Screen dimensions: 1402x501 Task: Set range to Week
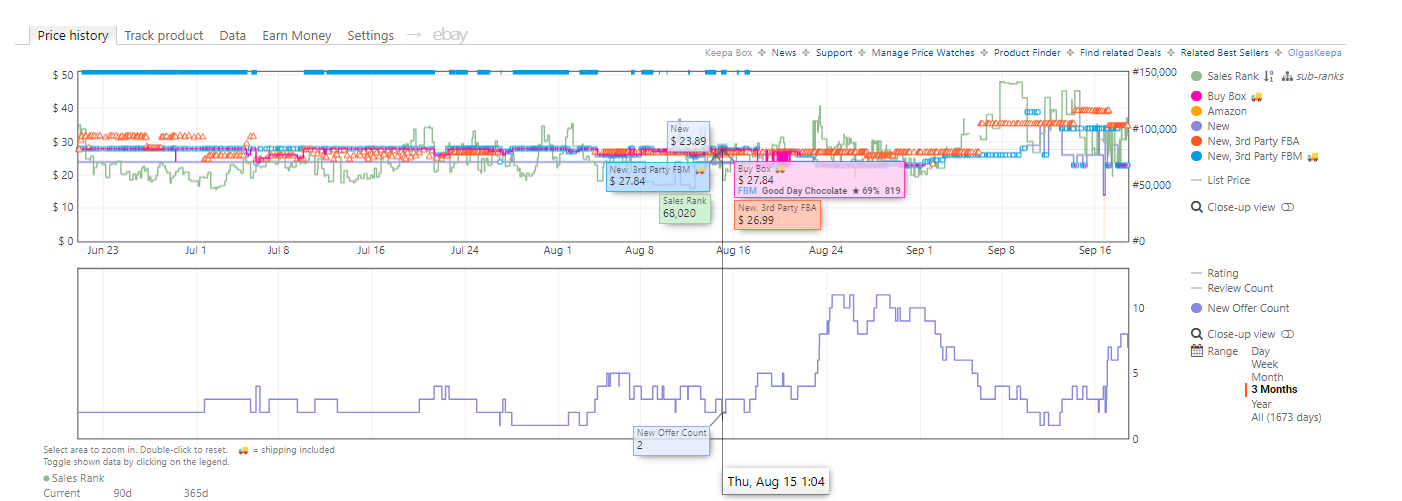(1264, 364)
